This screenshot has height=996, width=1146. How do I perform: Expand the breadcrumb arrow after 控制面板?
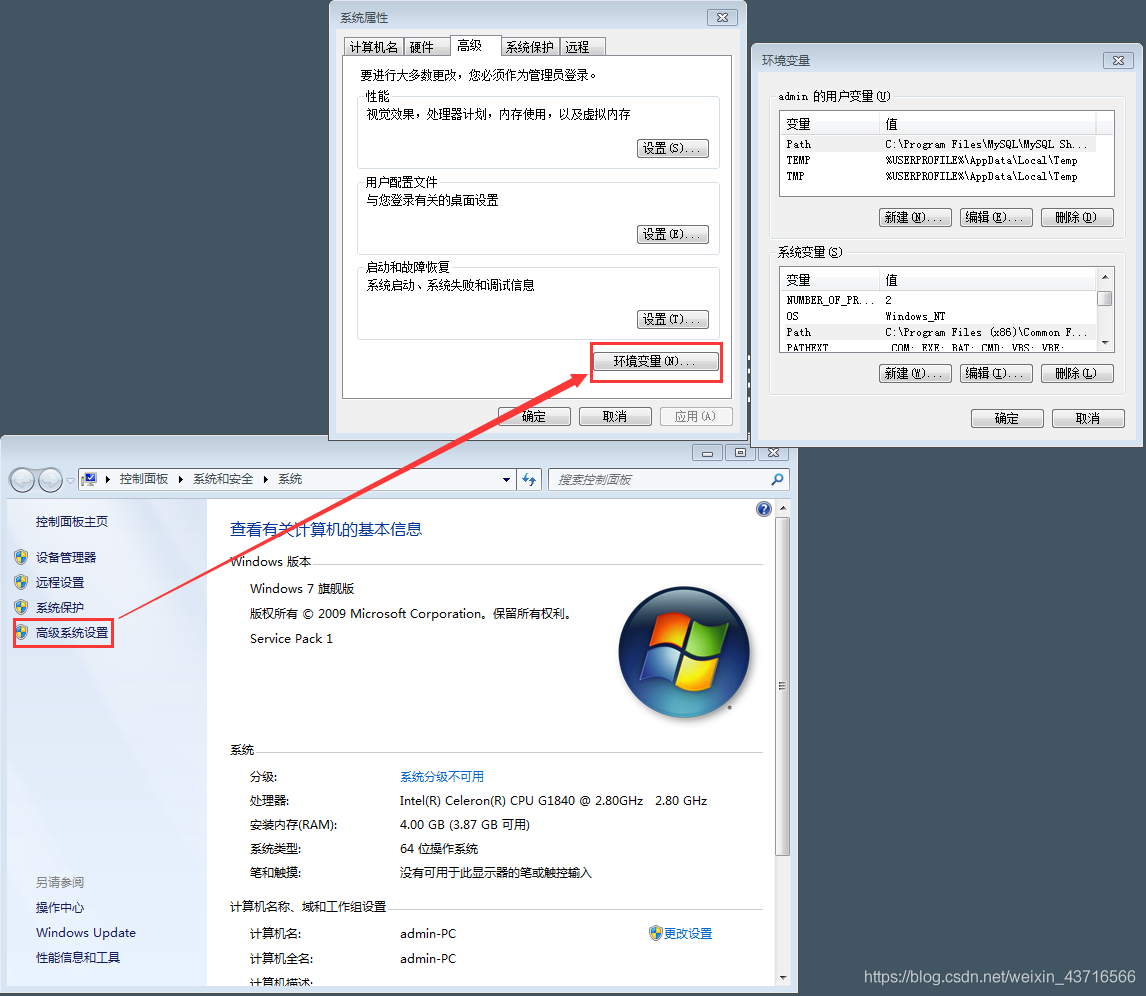click(181, 479)
